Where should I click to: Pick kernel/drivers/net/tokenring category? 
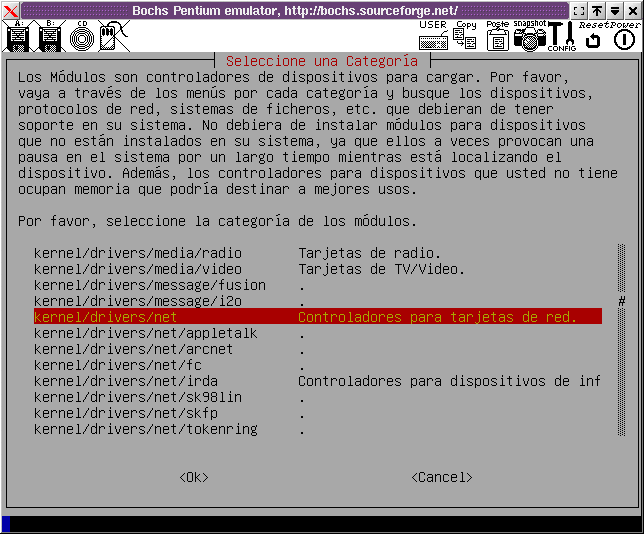point(145,429)
